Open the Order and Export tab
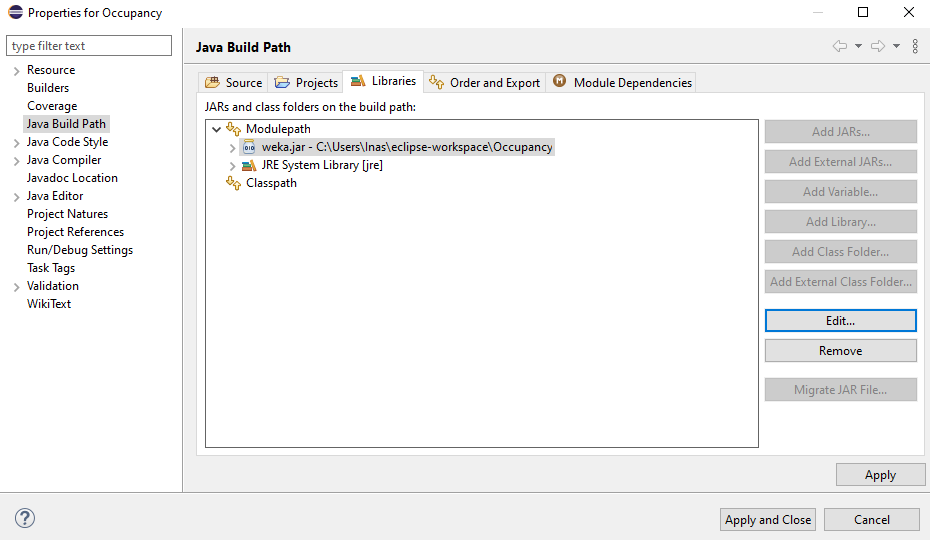This screenshot has height=540, width=930. (x=484, y=82)
